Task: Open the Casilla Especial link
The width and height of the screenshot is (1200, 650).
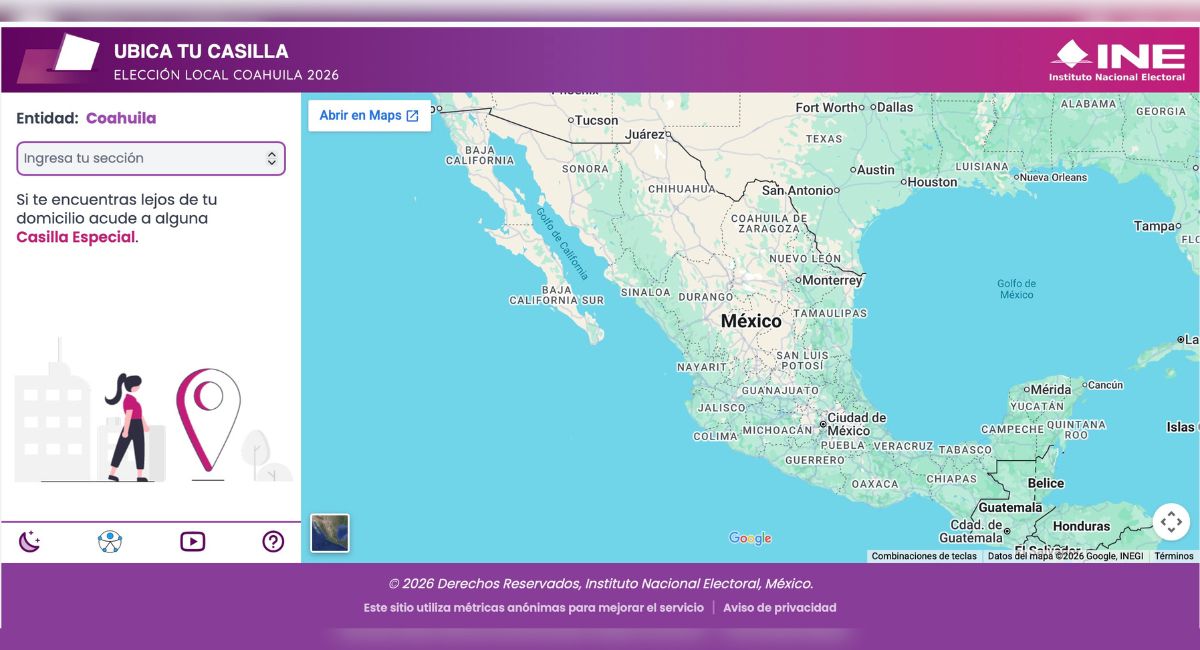Action: 75,237
